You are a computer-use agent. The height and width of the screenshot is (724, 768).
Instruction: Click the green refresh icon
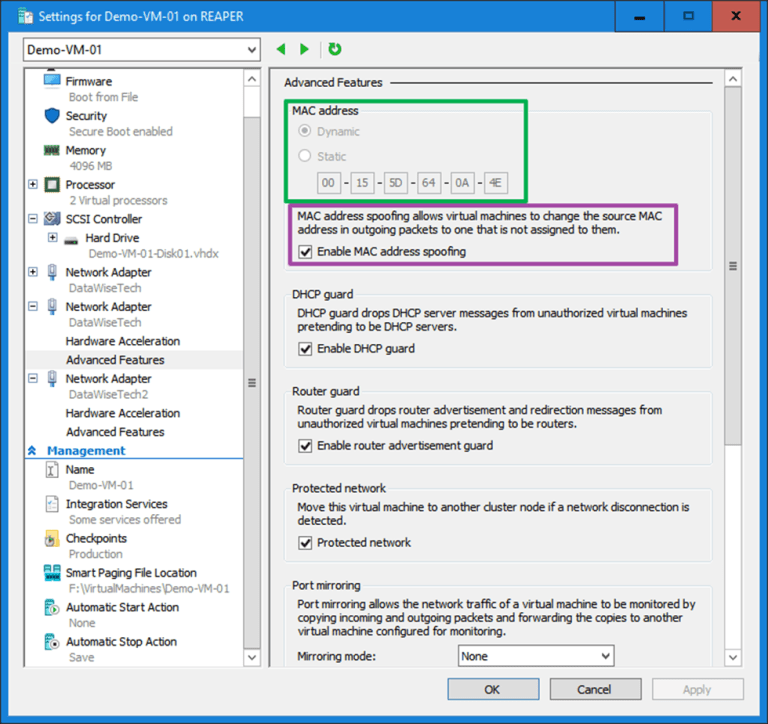334,49
